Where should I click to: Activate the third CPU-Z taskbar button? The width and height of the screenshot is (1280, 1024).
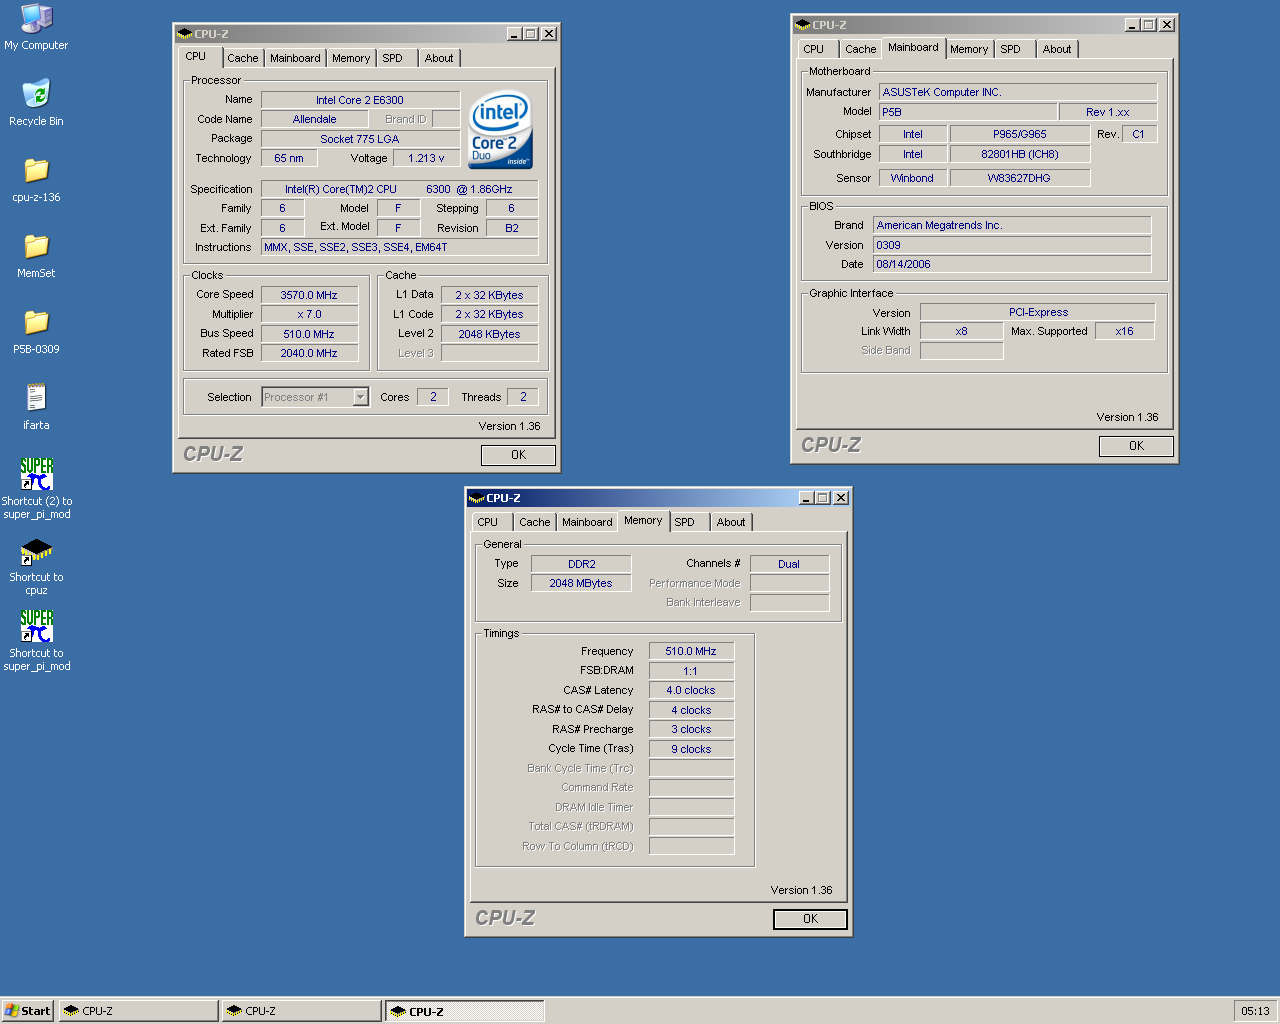[465, 1011]
